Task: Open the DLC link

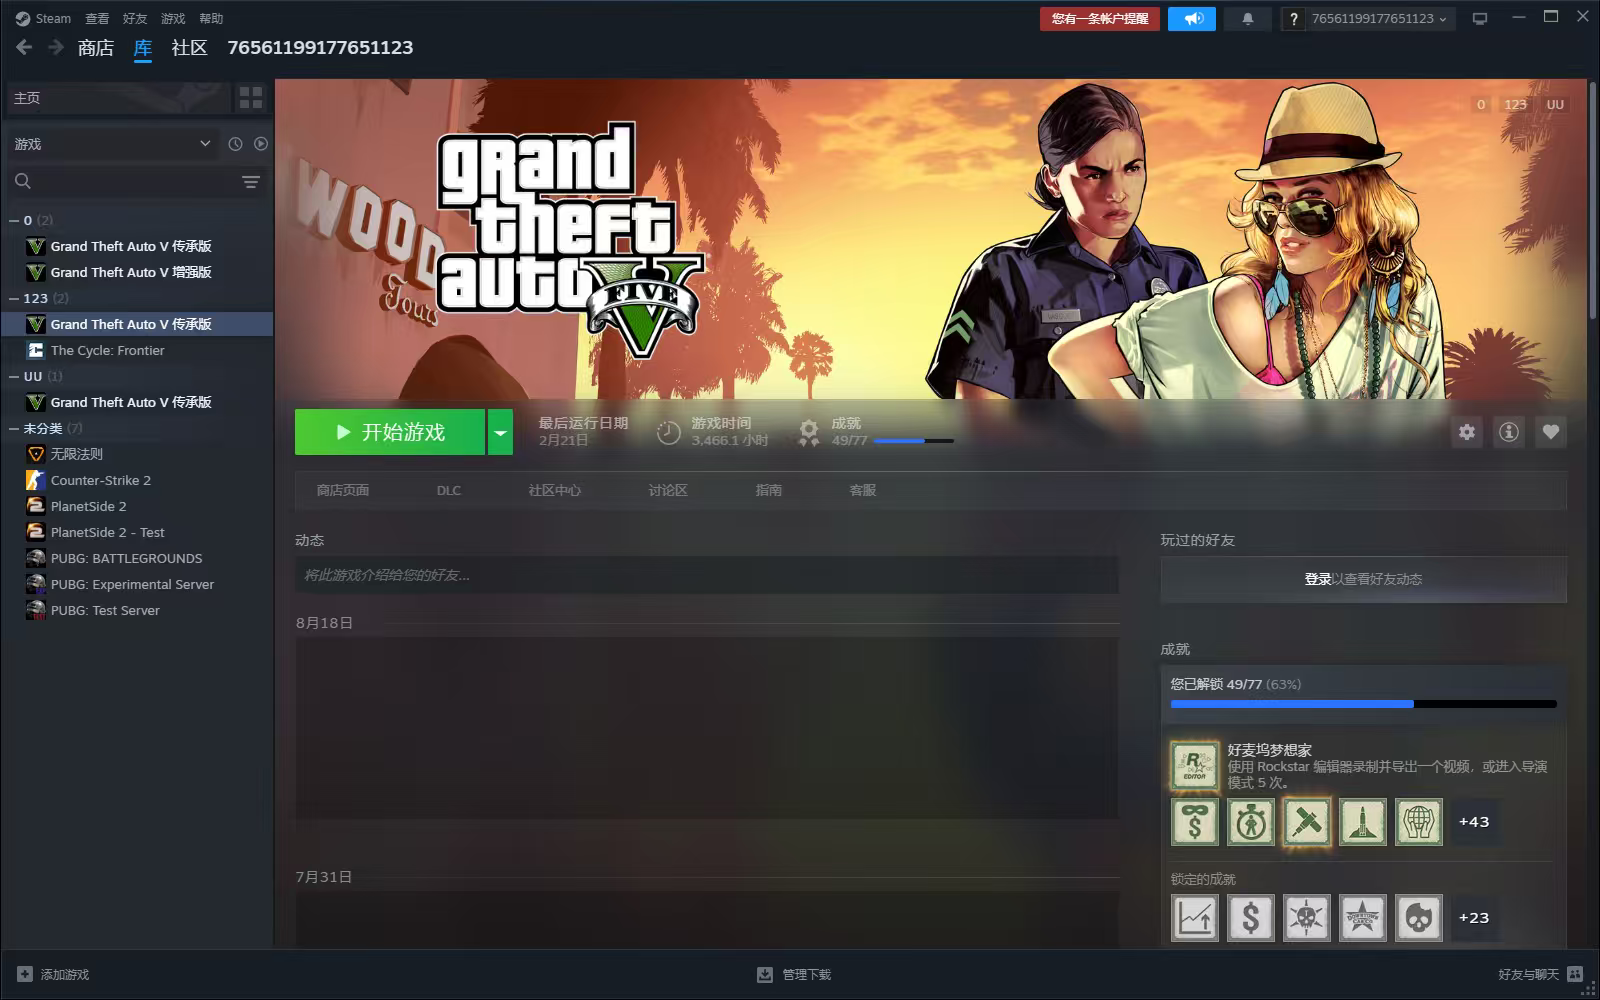Action: pyautogui.click(x=449, y=490)
